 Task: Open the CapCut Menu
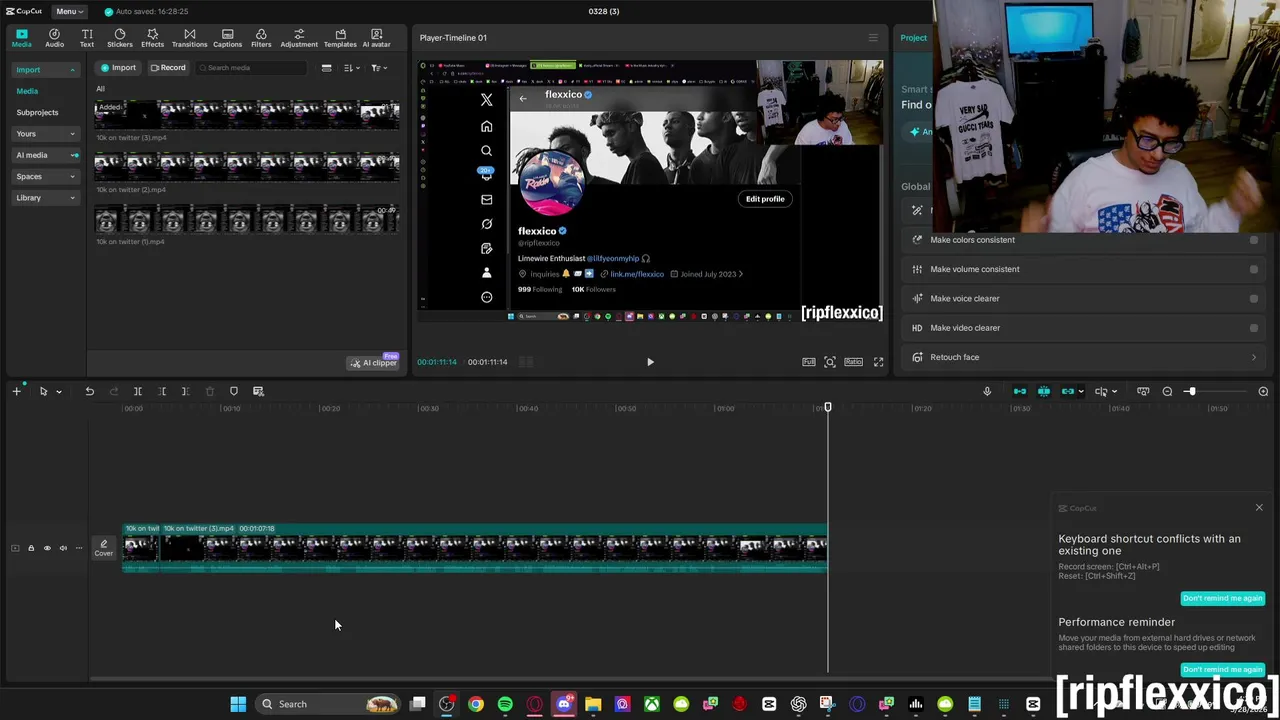[x=69, y=11]
